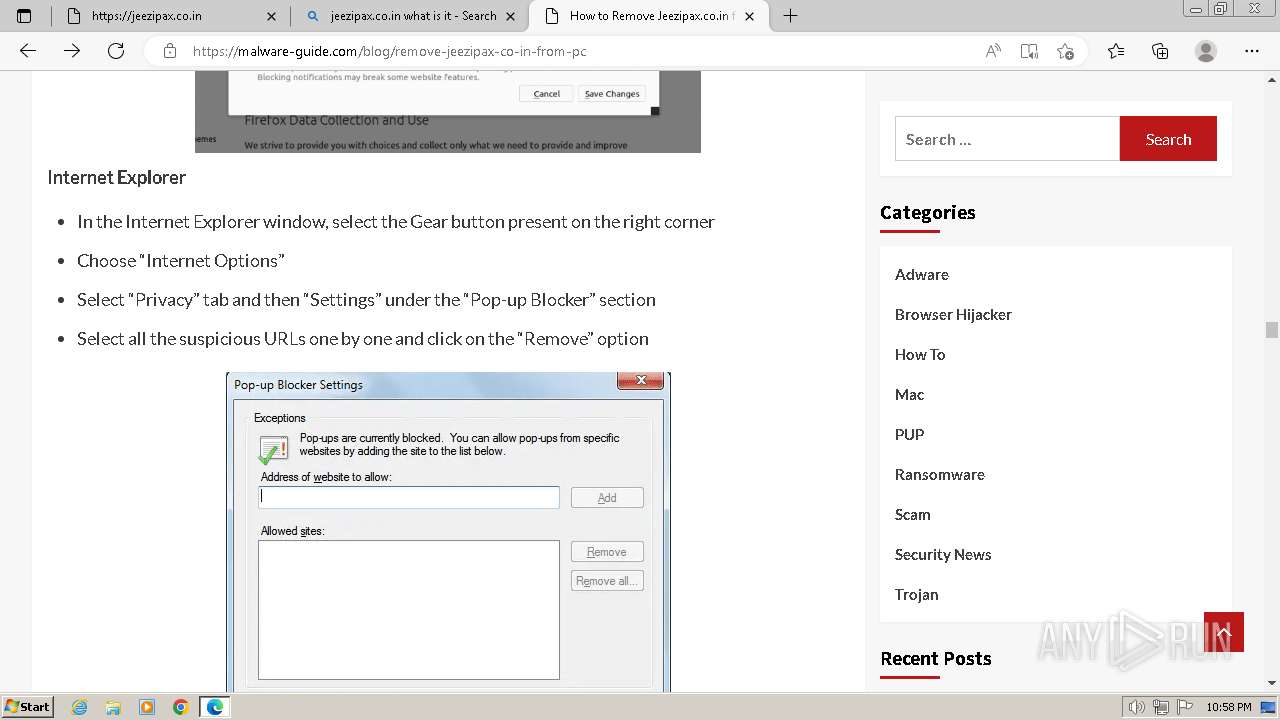
Task: Open a new browser tab
Action: [790, 16]
